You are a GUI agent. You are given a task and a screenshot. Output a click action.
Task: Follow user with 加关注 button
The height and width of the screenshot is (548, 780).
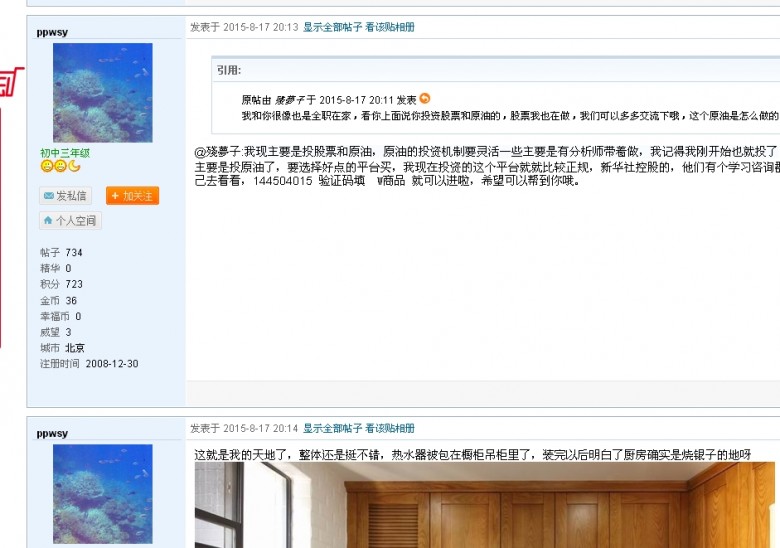132,196
